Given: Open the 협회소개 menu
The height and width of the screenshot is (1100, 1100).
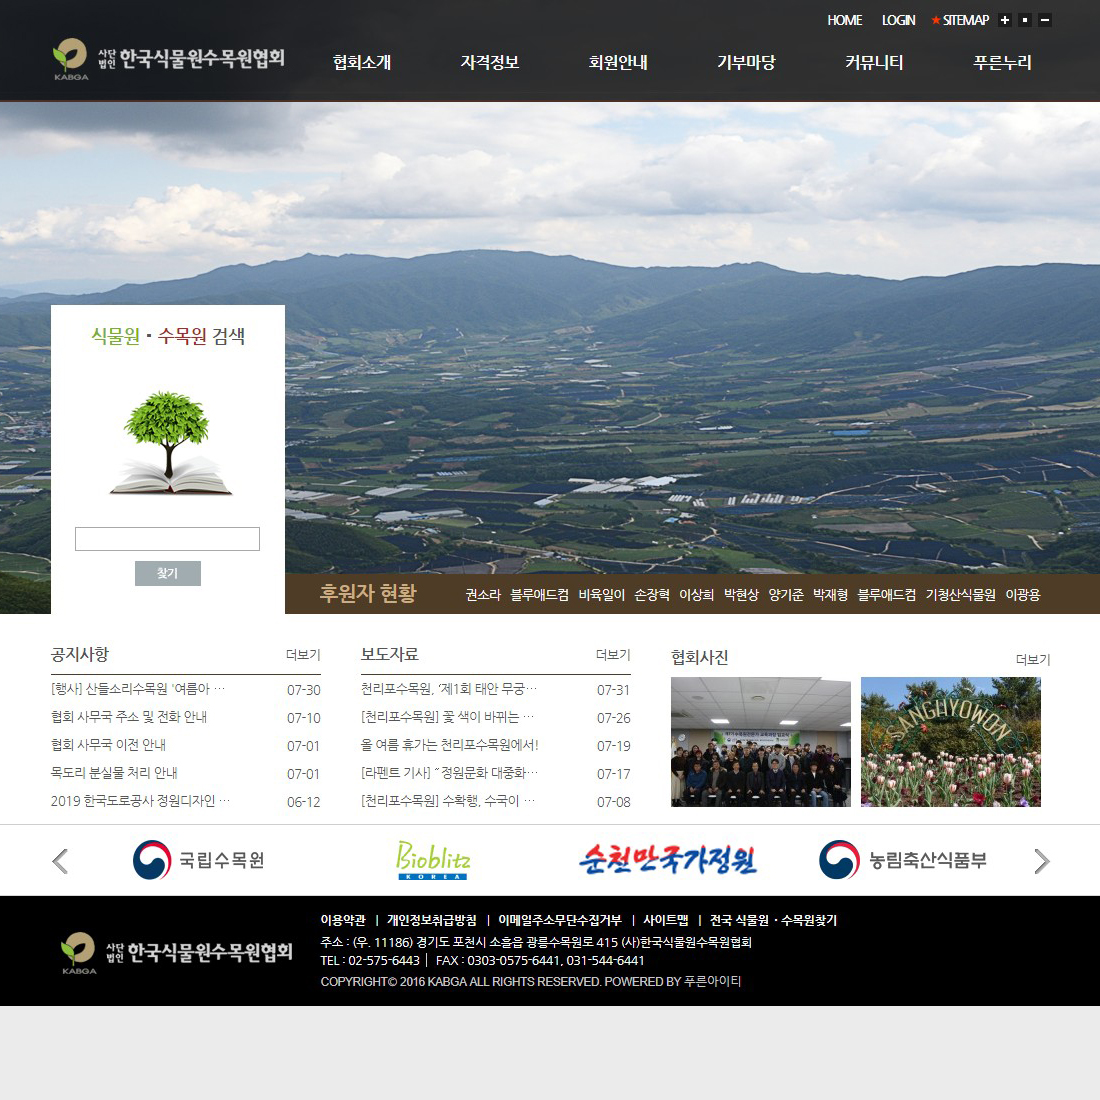Looking at the screenshot, I should (x=362, y=62).
